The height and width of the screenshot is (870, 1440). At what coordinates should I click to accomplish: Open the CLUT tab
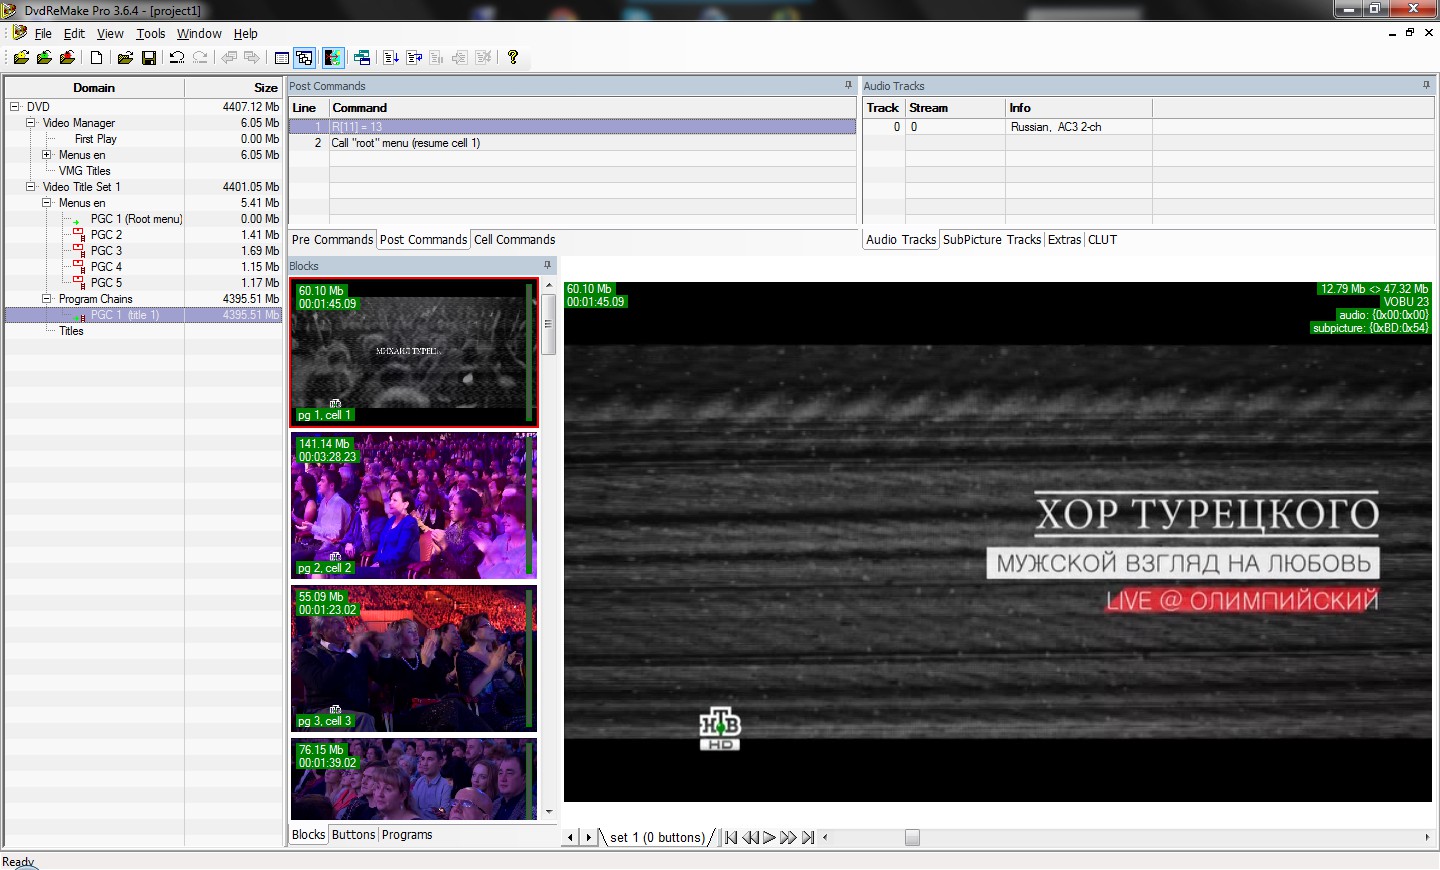1102,240
